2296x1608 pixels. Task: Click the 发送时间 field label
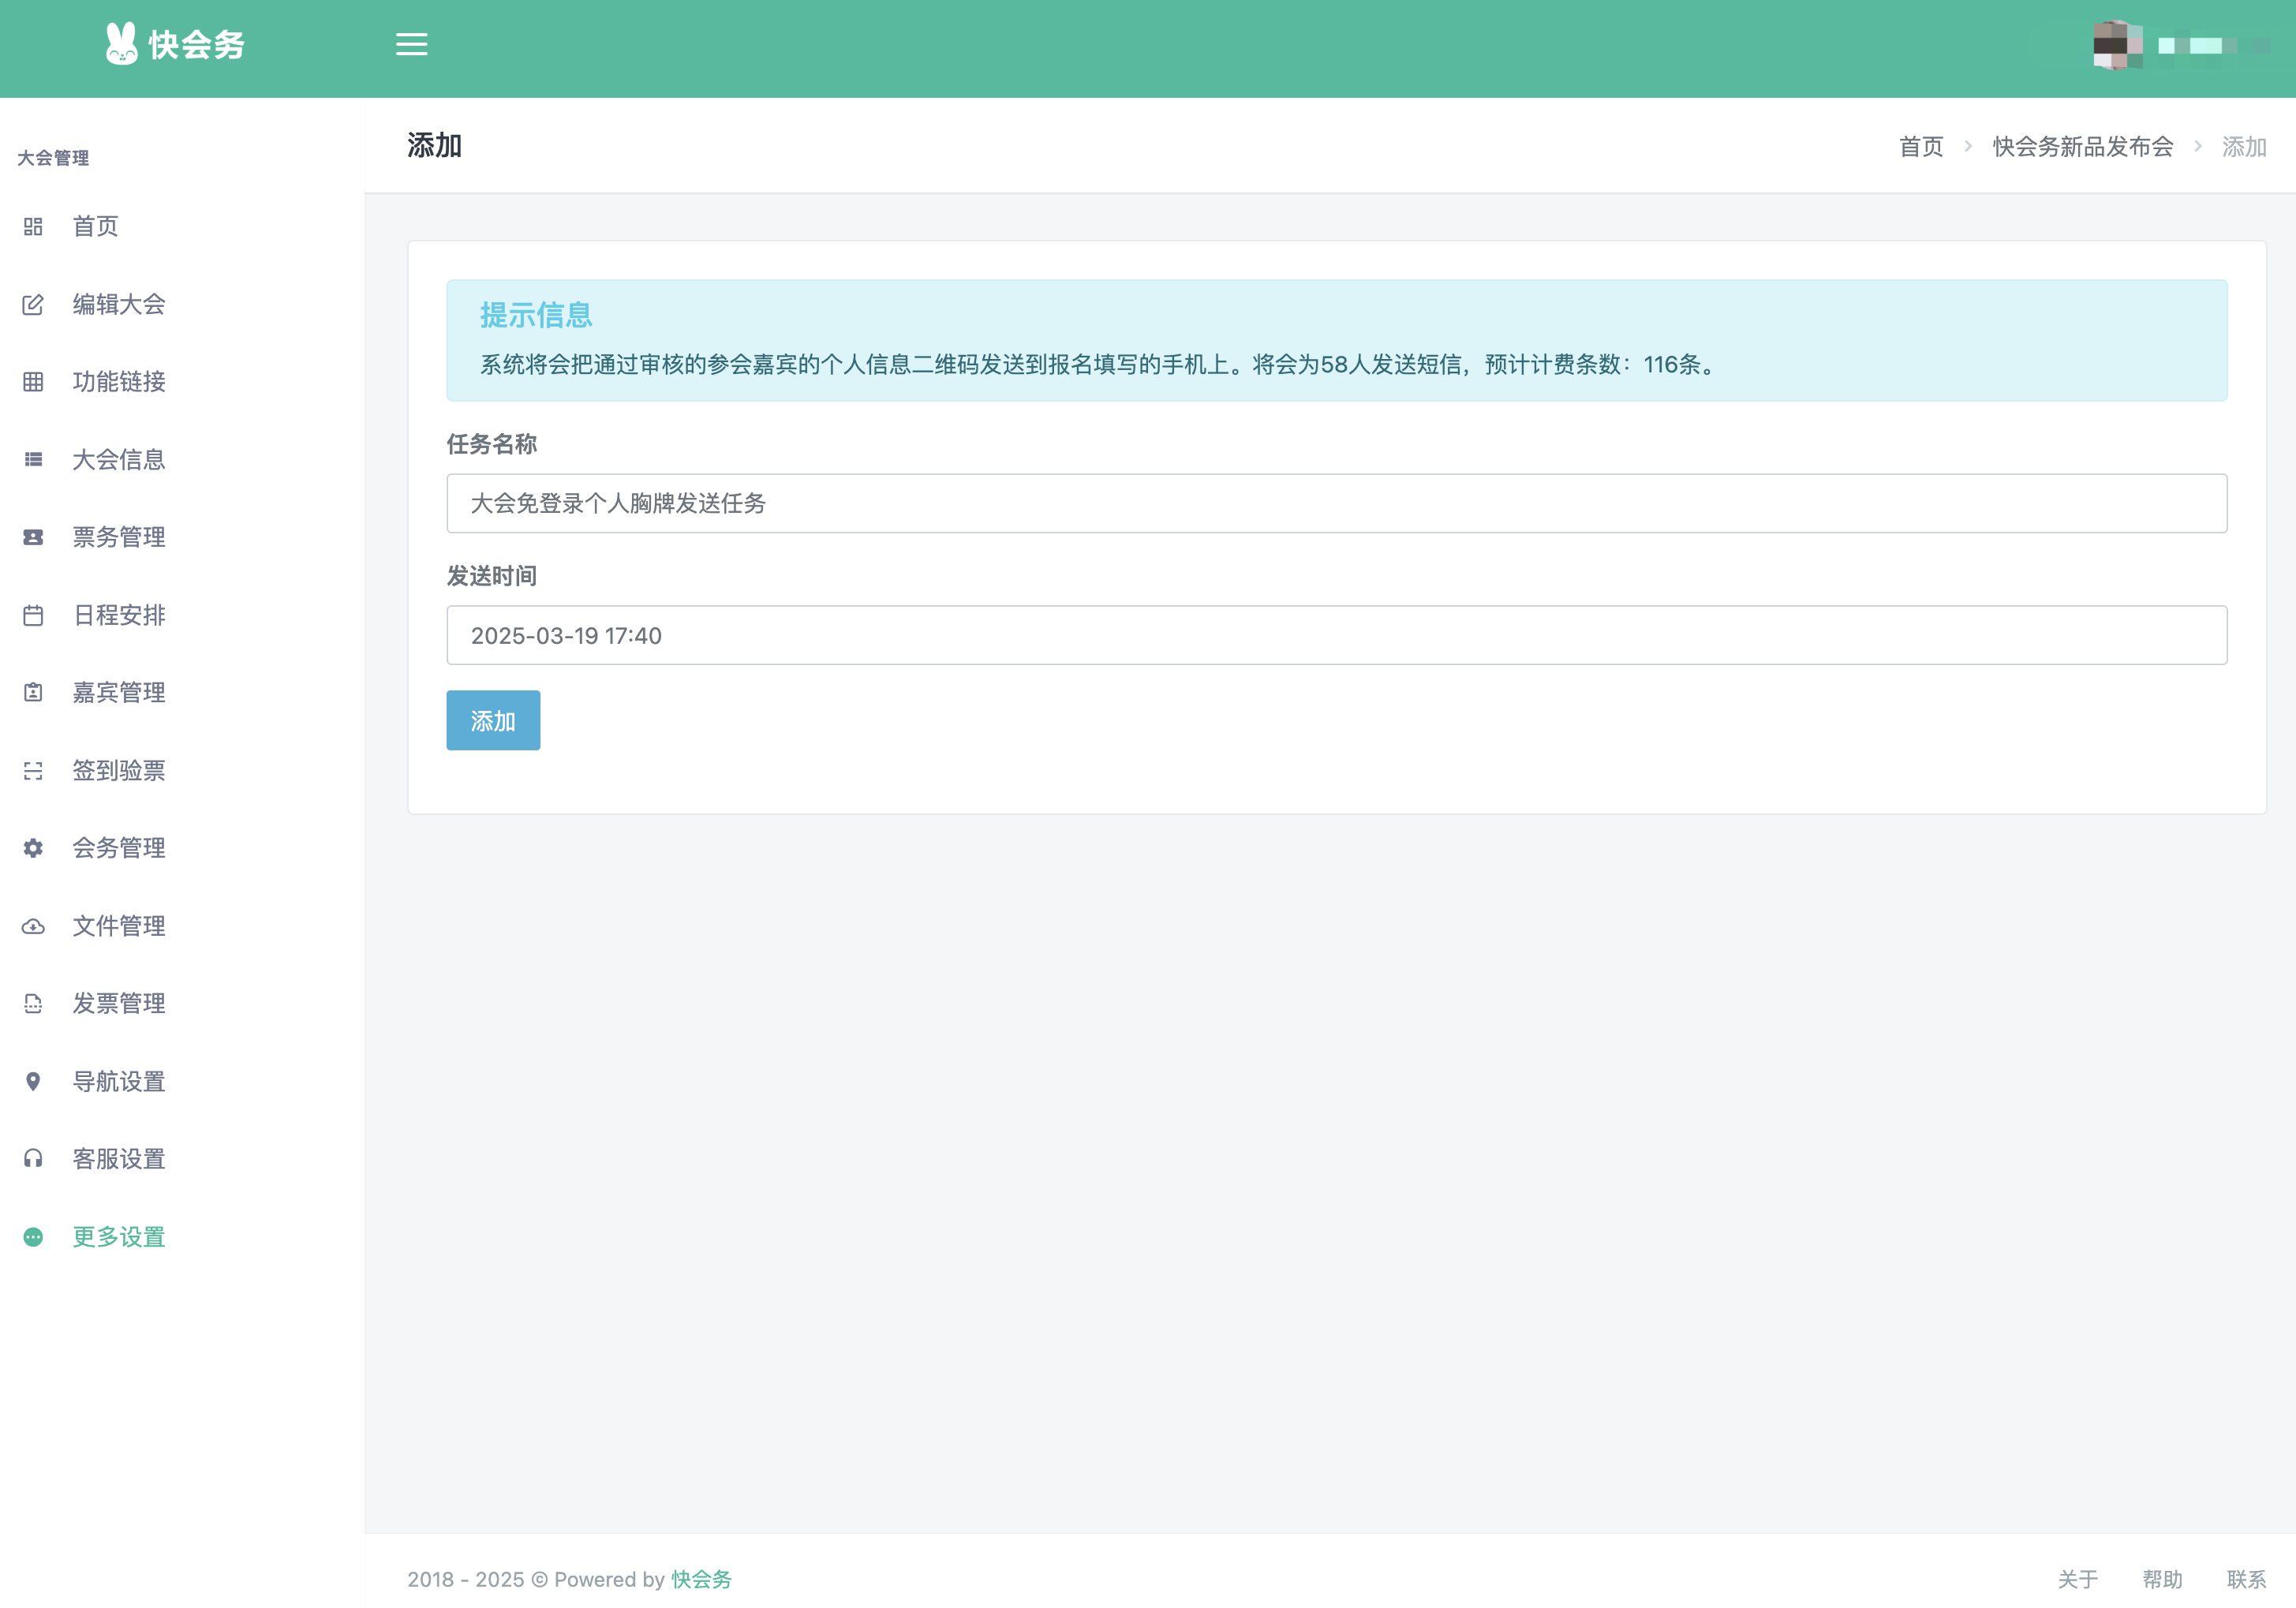point(491,576)
